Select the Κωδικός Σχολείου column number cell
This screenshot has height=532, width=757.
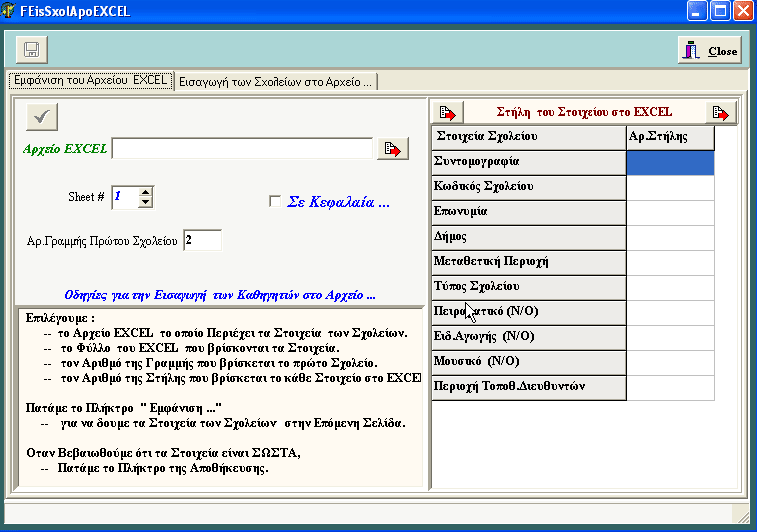click(x=670, y=187)
